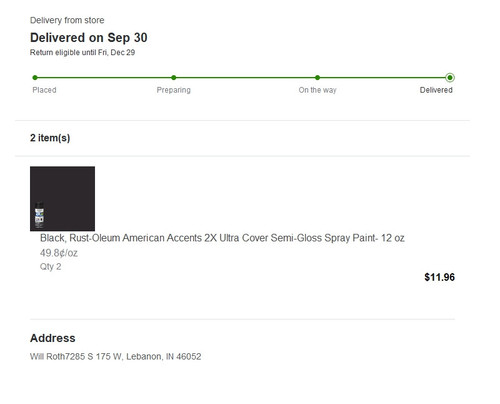
Task: Click the Placed progress dot
Action: 35,78
